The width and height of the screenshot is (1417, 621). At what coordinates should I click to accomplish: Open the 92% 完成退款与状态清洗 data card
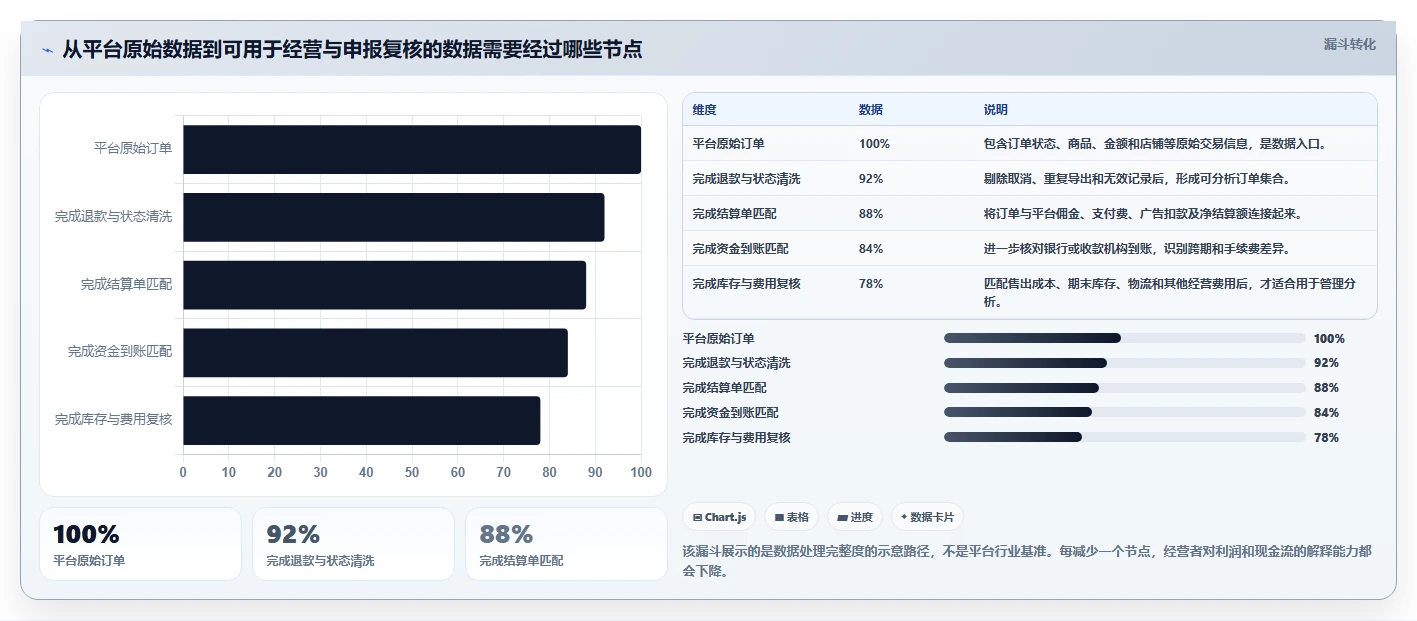[x=353, y=544]
